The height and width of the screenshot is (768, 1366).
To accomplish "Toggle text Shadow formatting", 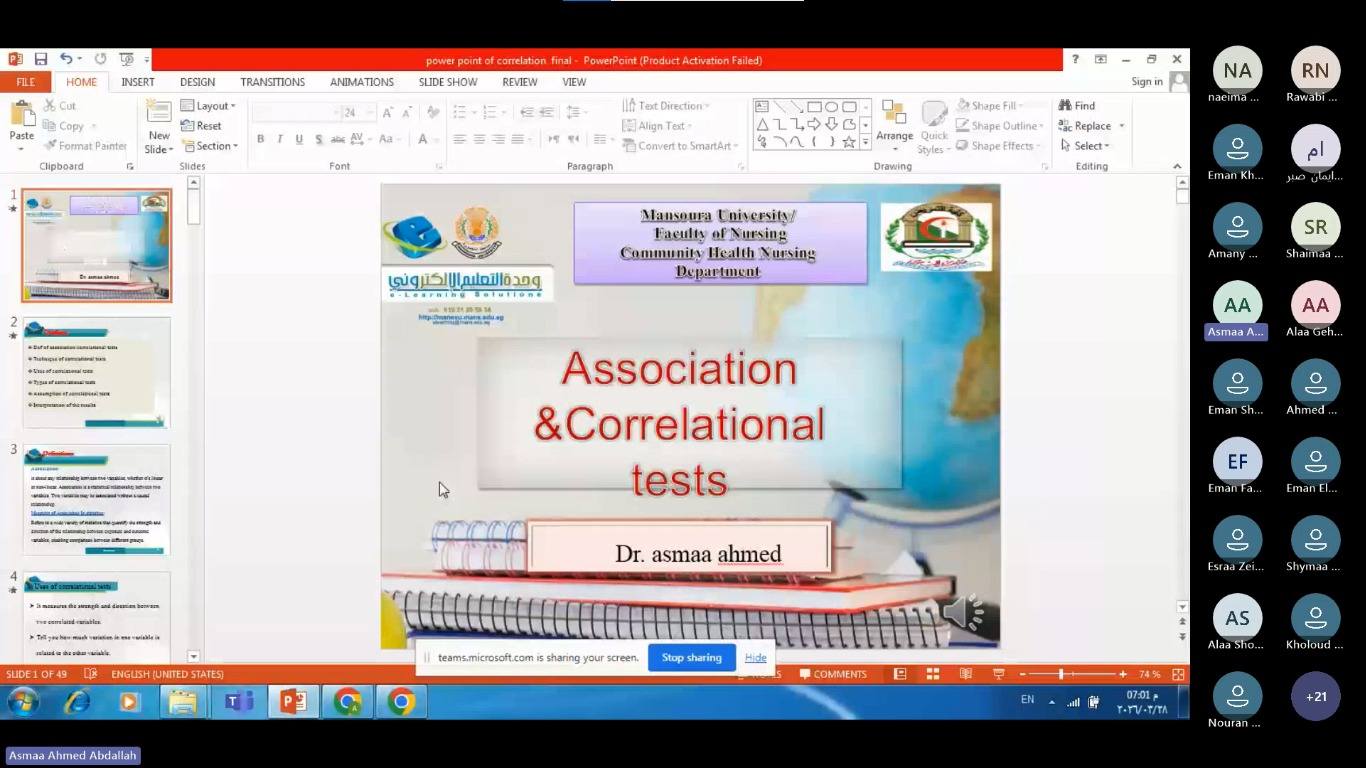I will pyautogui.click(x=318, y=139).
